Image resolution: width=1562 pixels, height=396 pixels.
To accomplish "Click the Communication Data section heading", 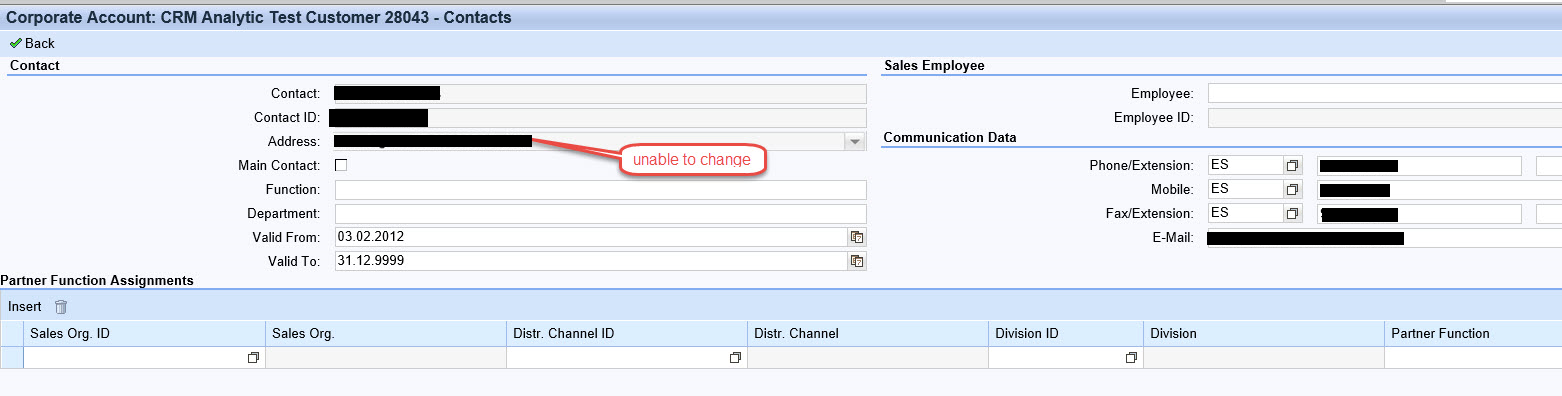I will point(950,137).
